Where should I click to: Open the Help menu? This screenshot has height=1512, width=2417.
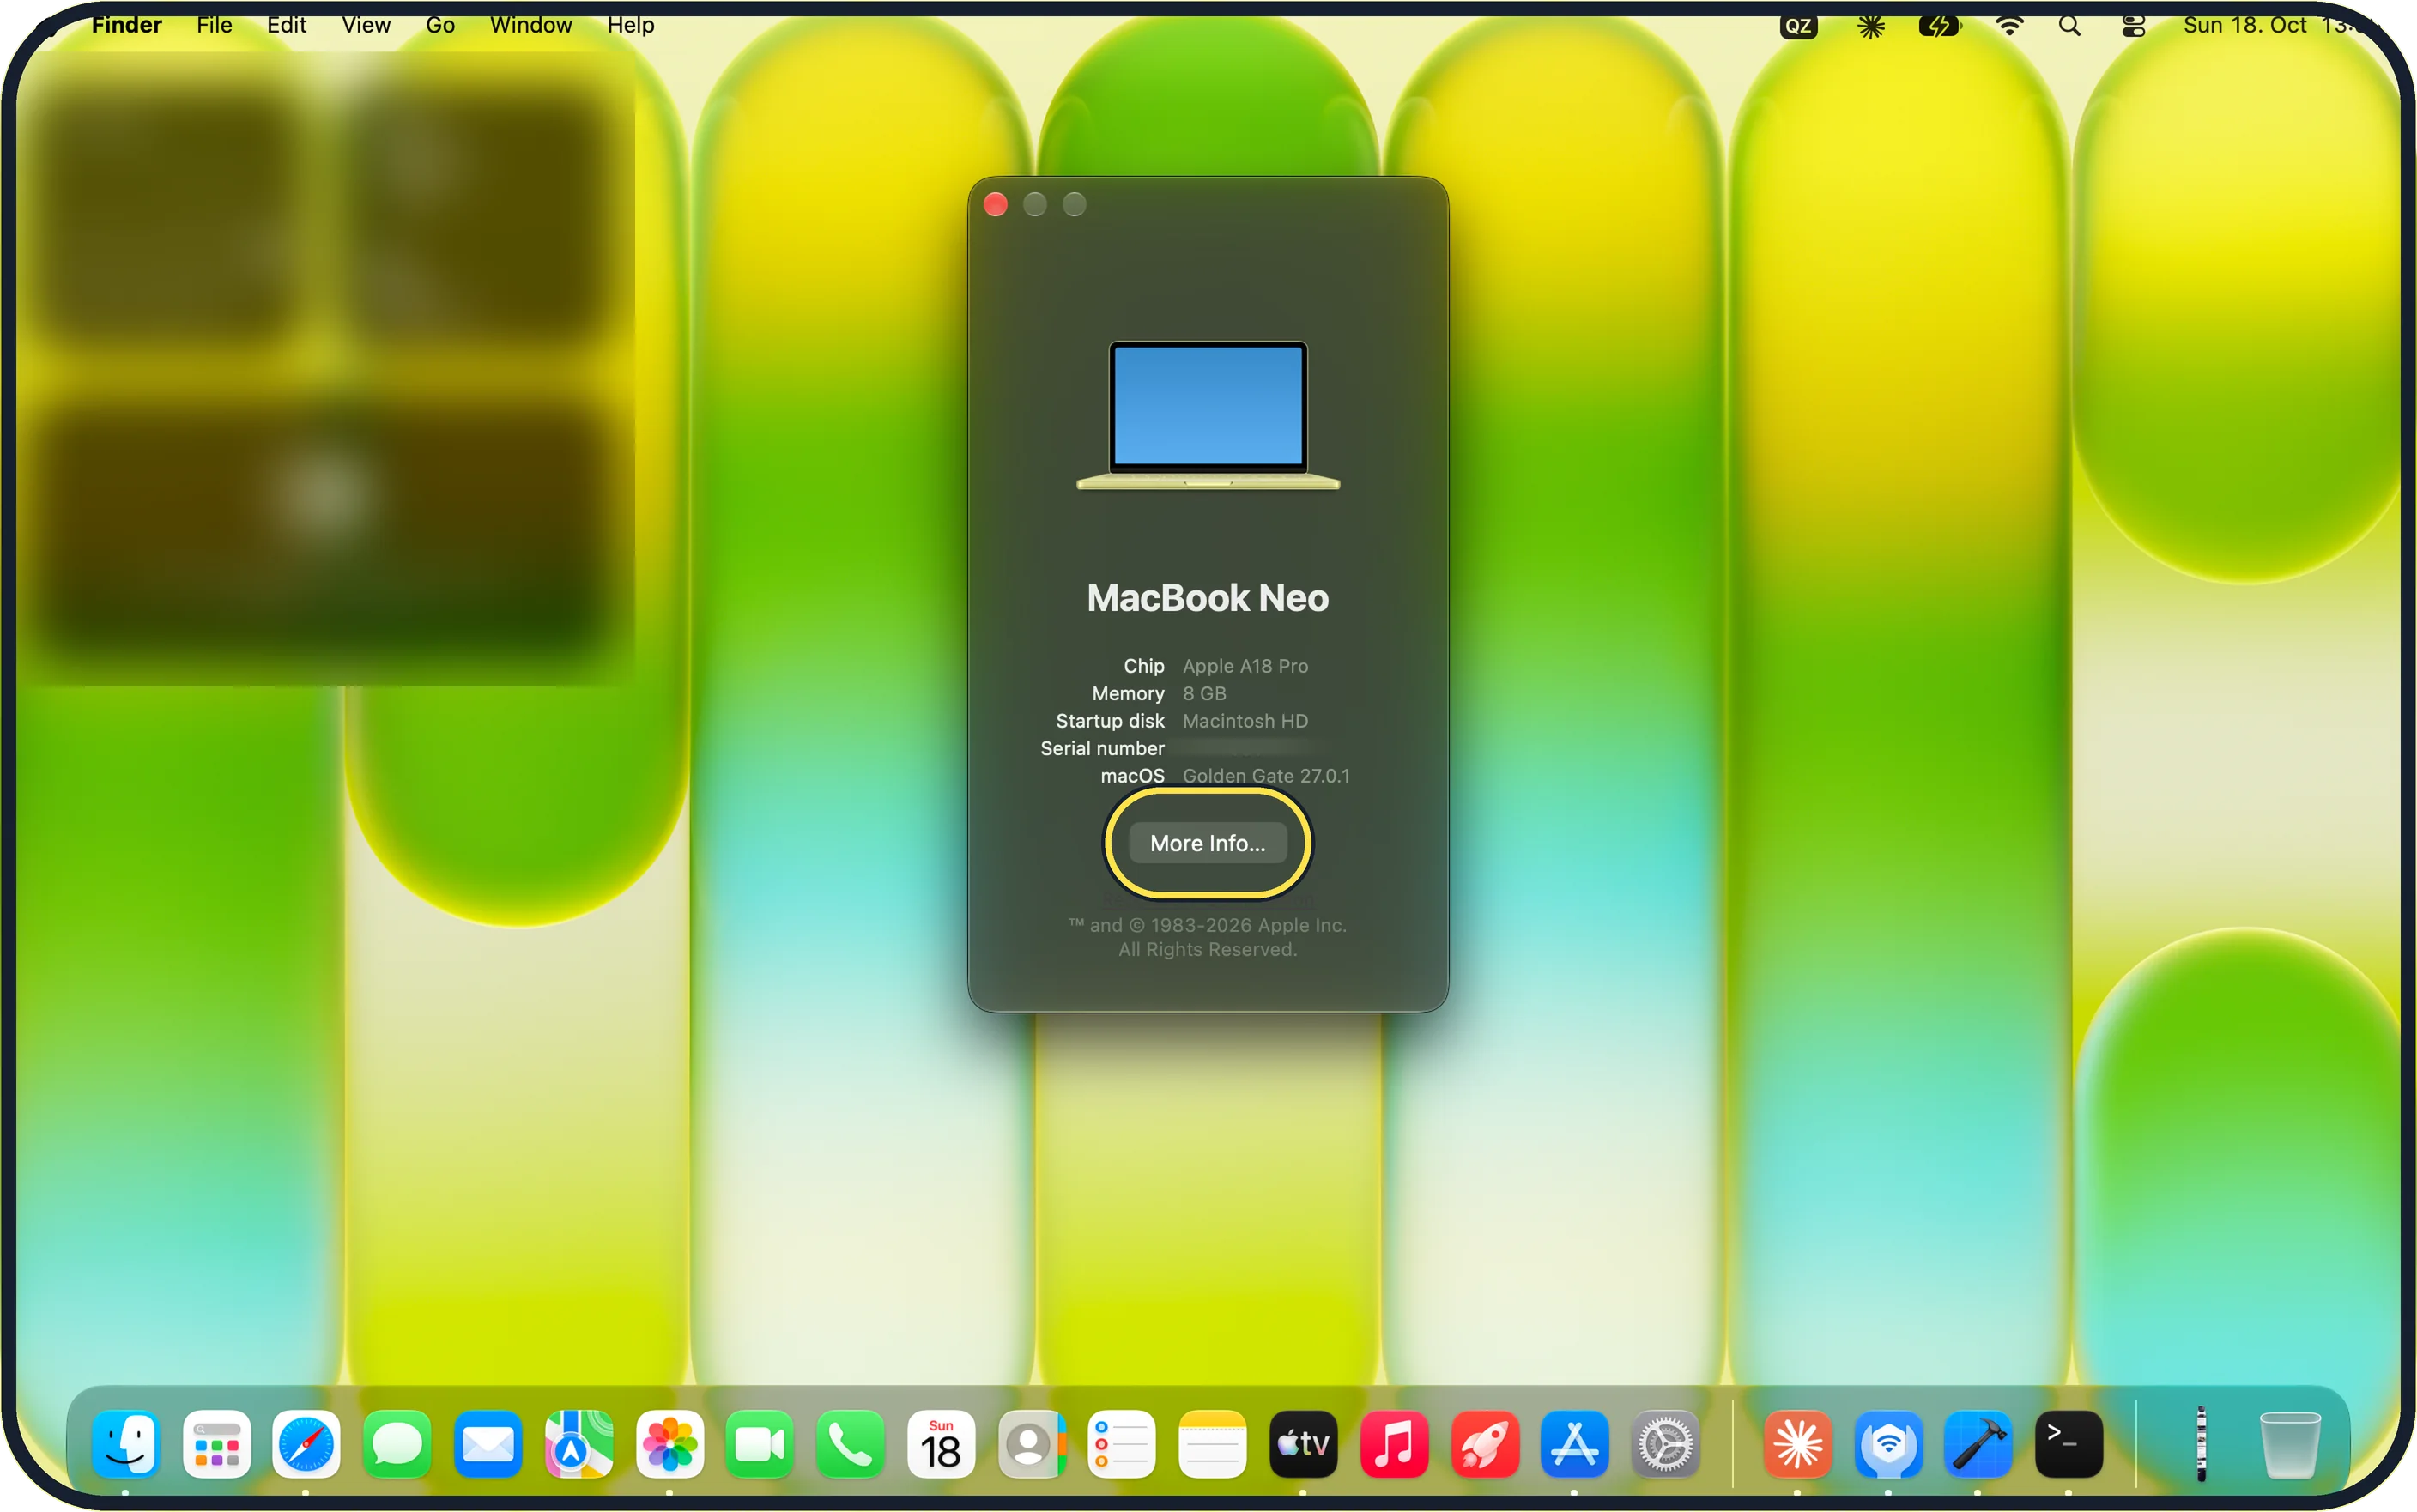(631, 25)
